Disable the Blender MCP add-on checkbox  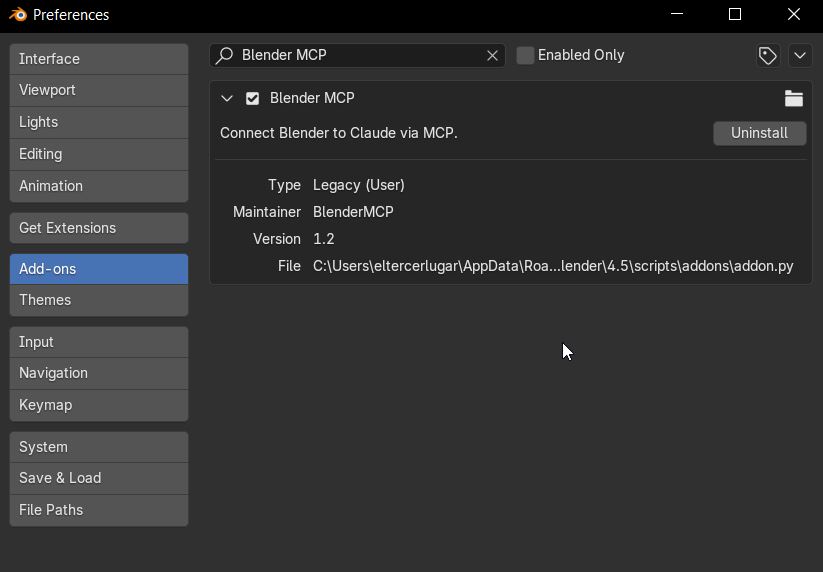tap(252, 98)
